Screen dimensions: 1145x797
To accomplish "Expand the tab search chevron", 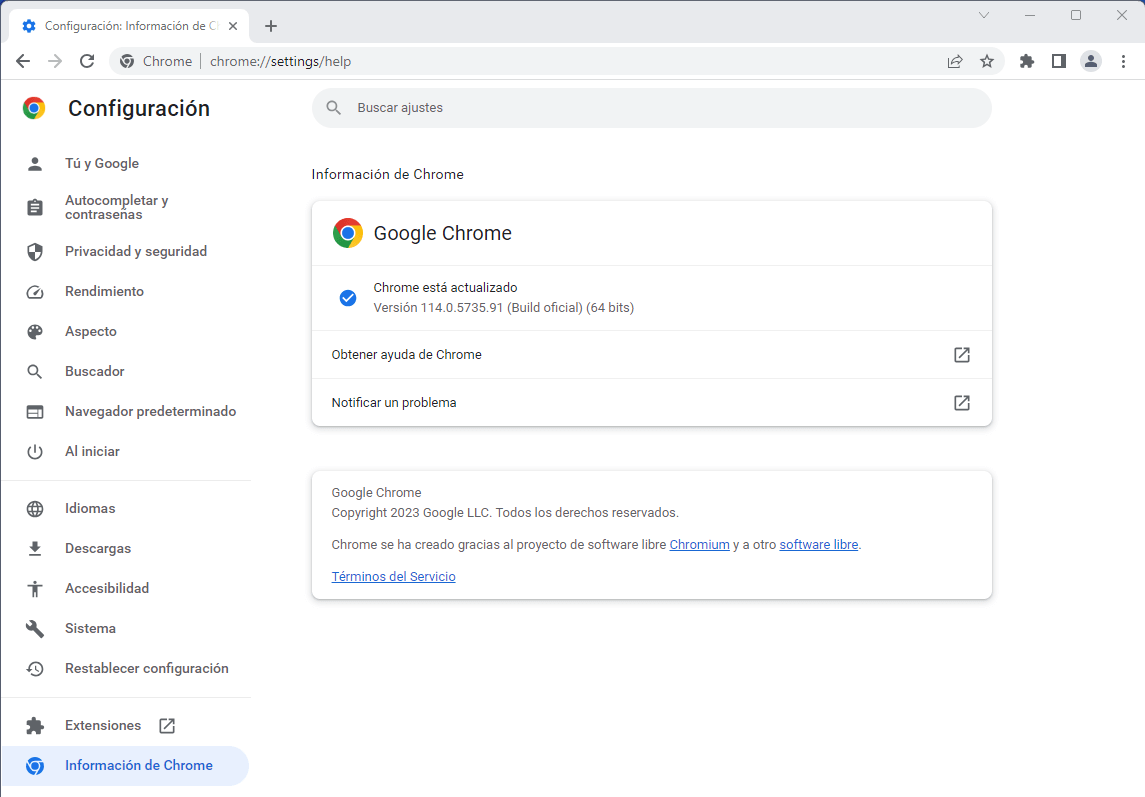I will (x=984, y=15).
